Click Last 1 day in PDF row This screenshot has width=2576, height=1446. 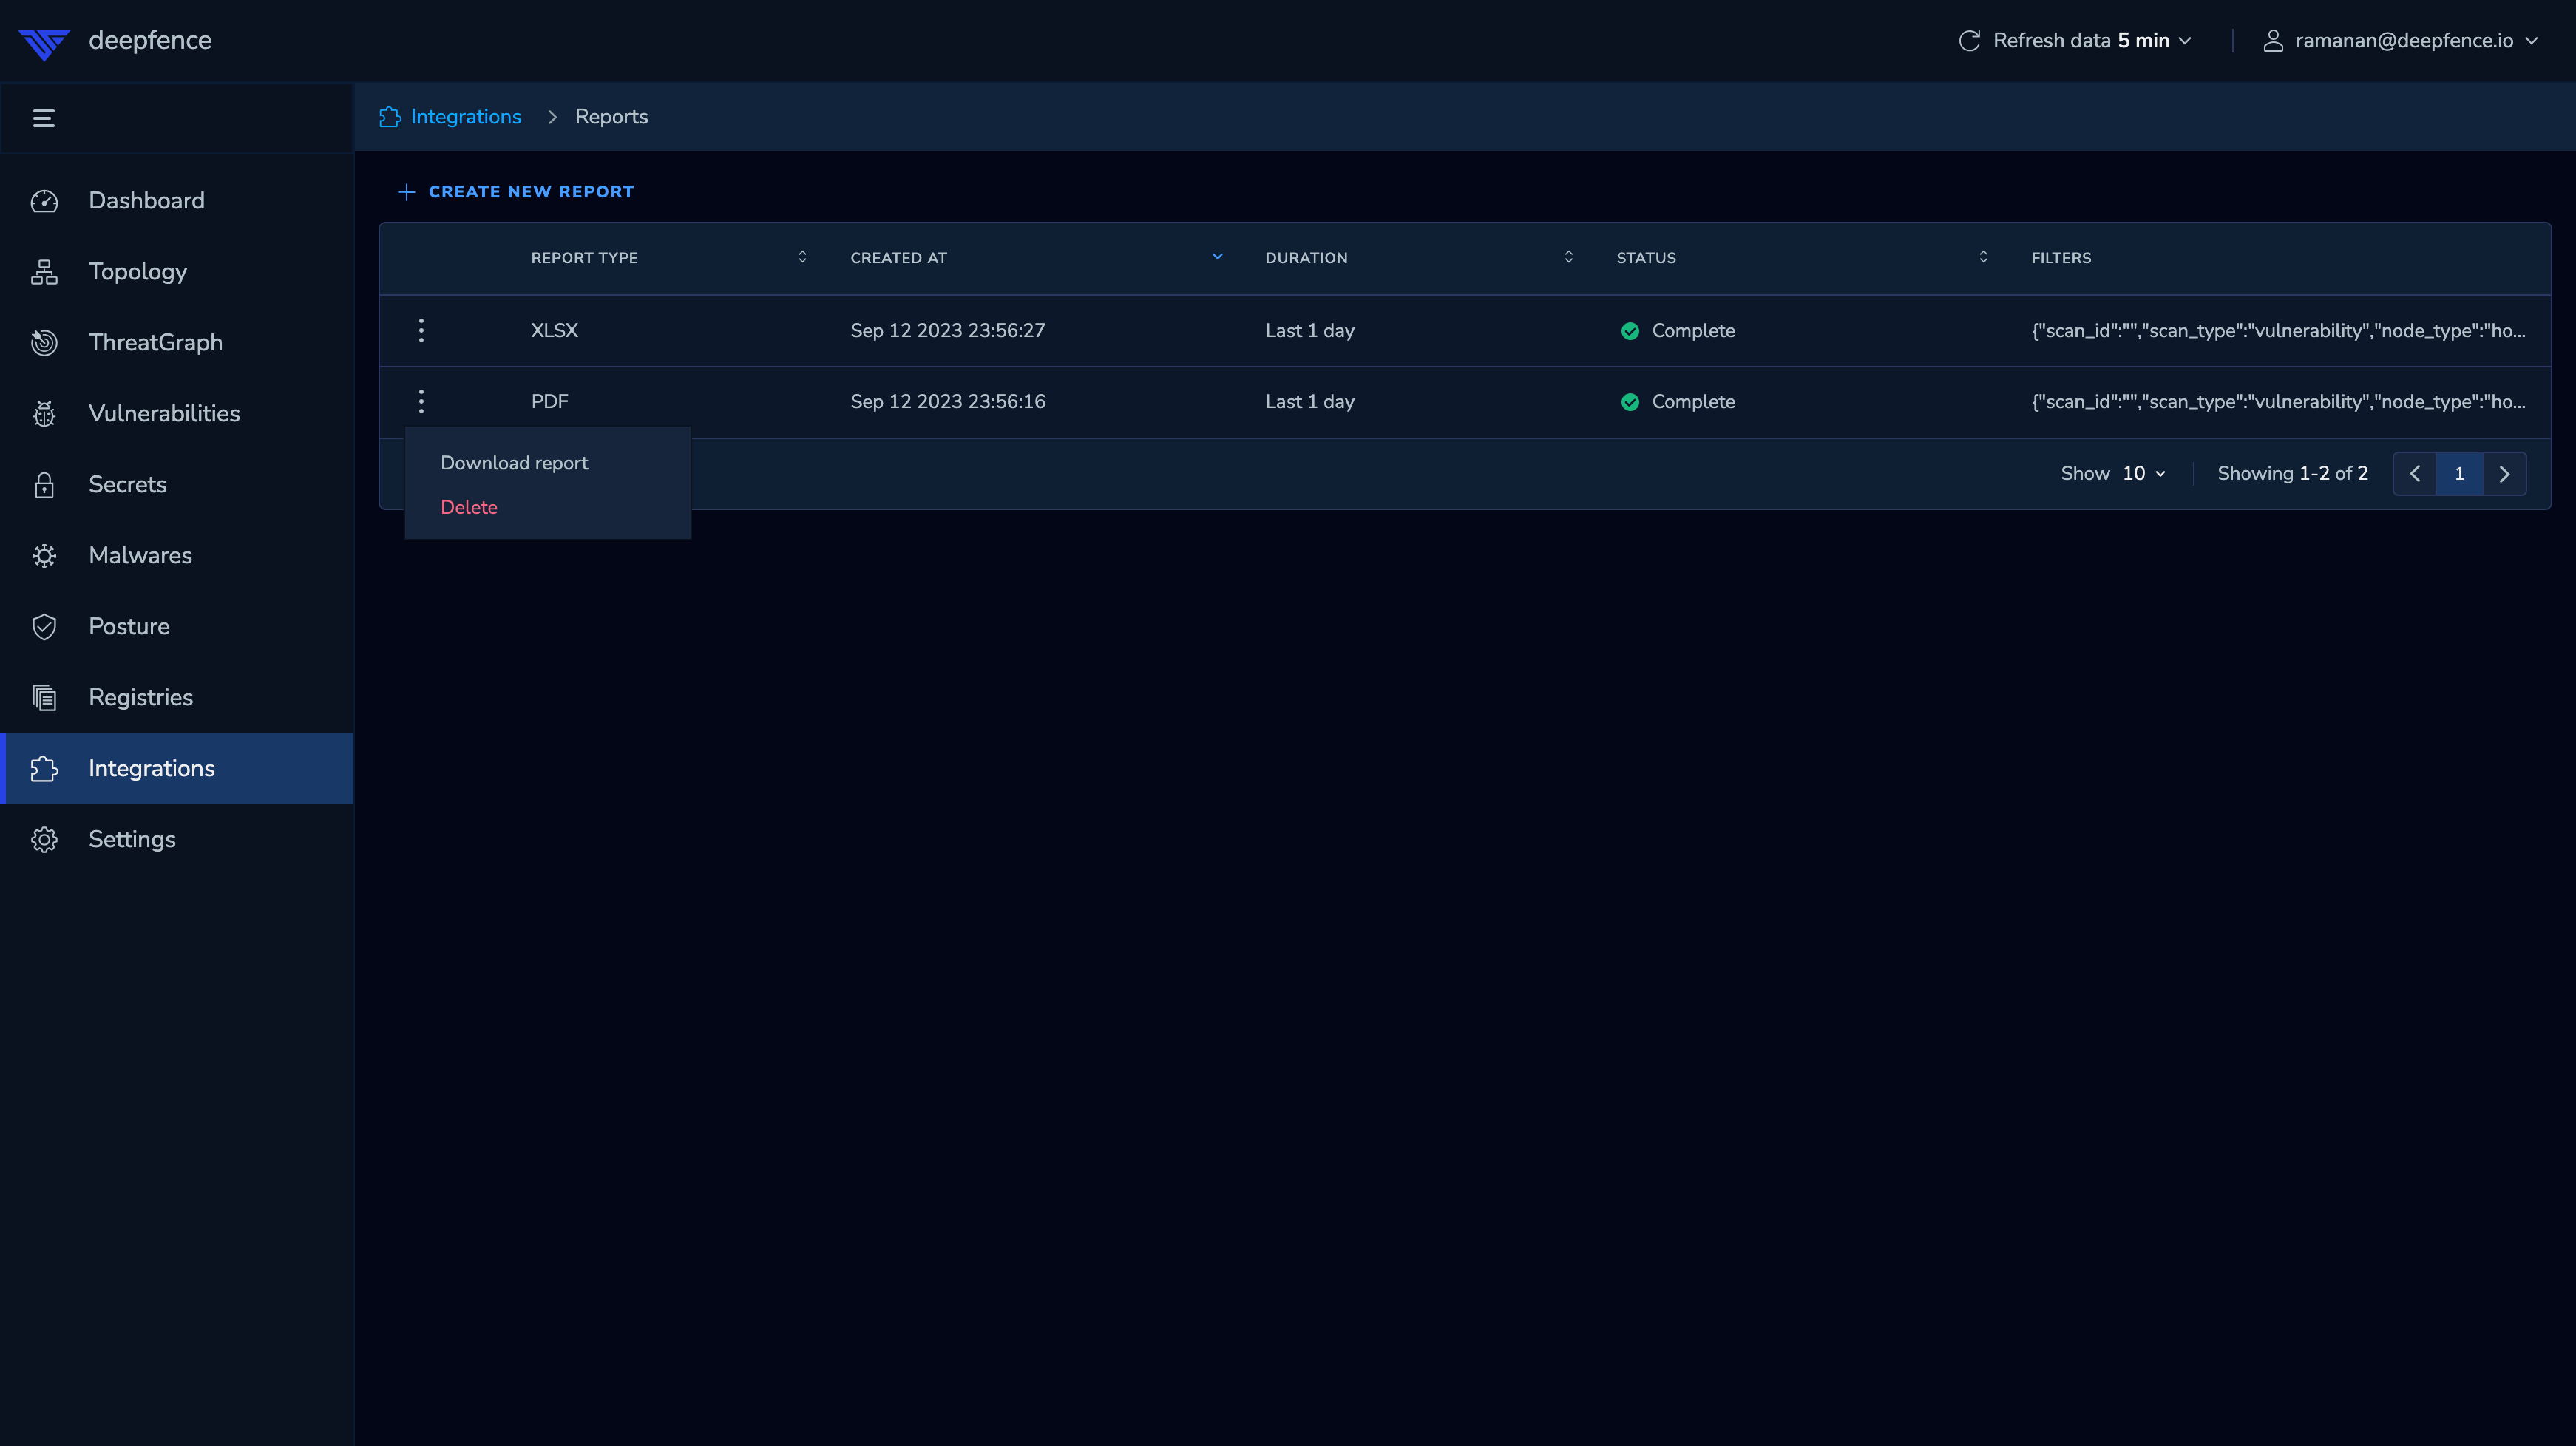click(x=1309, y=402)
